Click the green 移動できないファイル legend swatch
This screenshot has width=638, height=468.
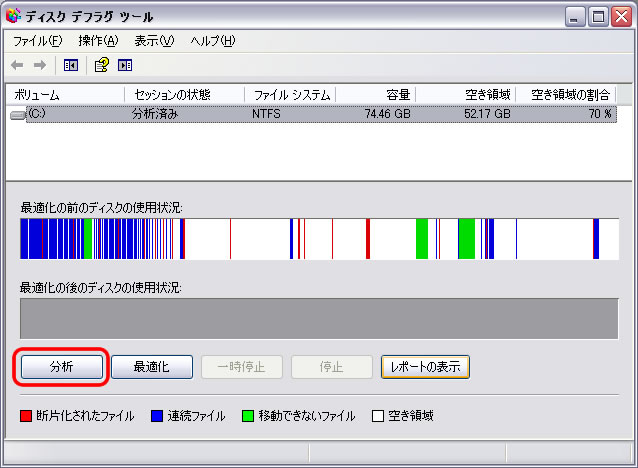[248, 416]
